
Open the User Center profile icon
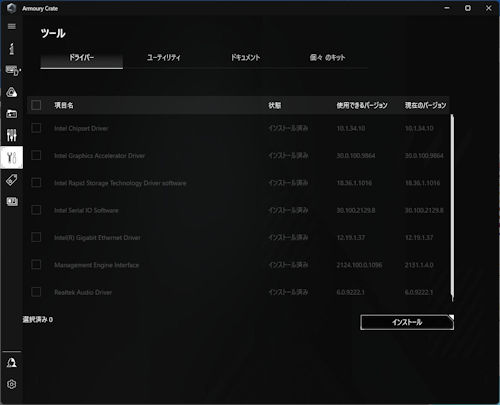[12, 363]
